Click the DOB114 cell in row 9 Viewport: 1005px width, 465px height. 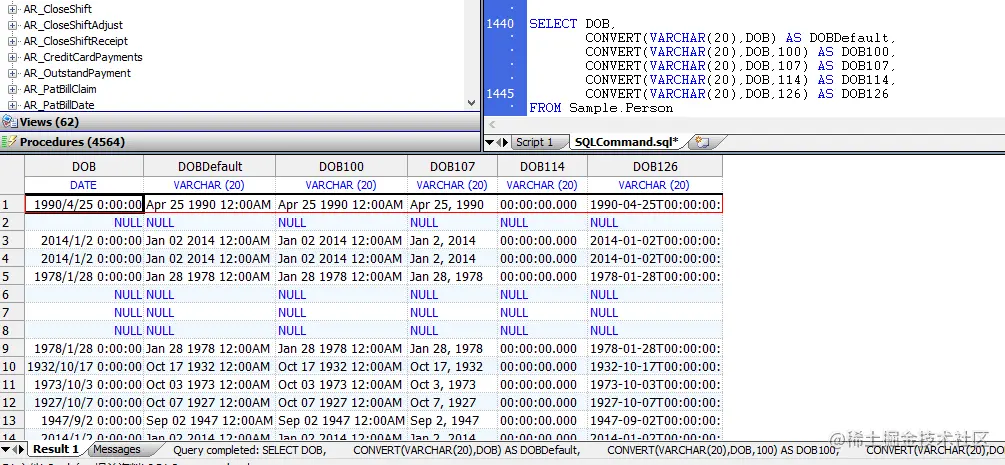[542, 348]
